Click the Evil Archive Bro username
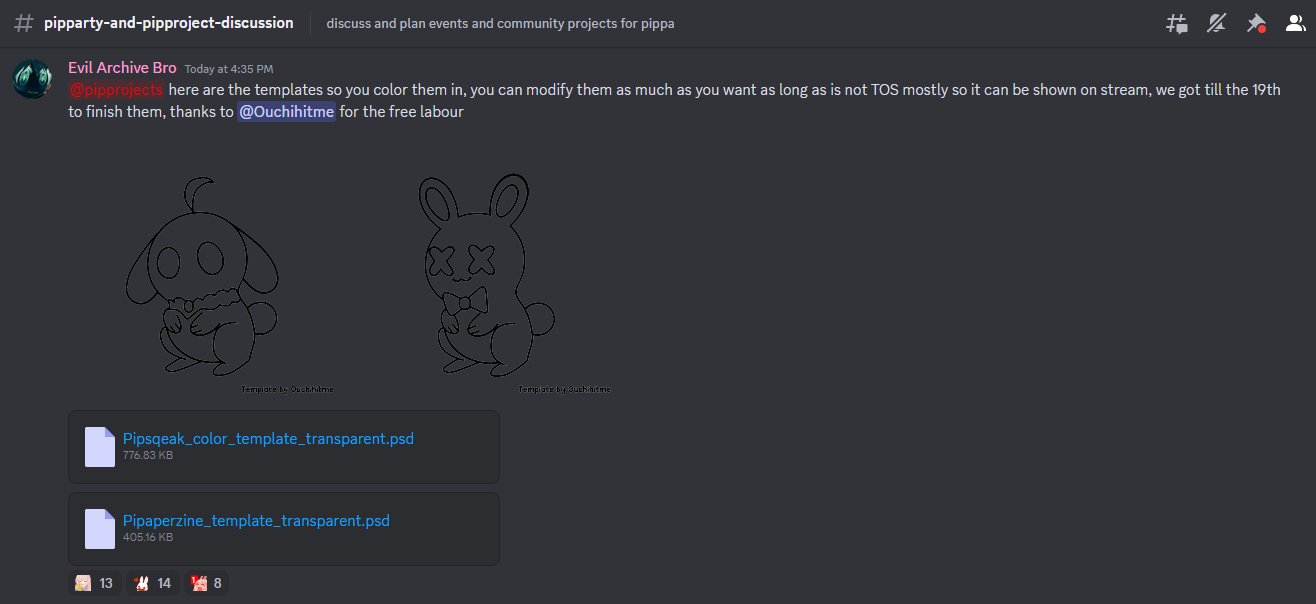 pyautogui.click(x=122, y=68)
